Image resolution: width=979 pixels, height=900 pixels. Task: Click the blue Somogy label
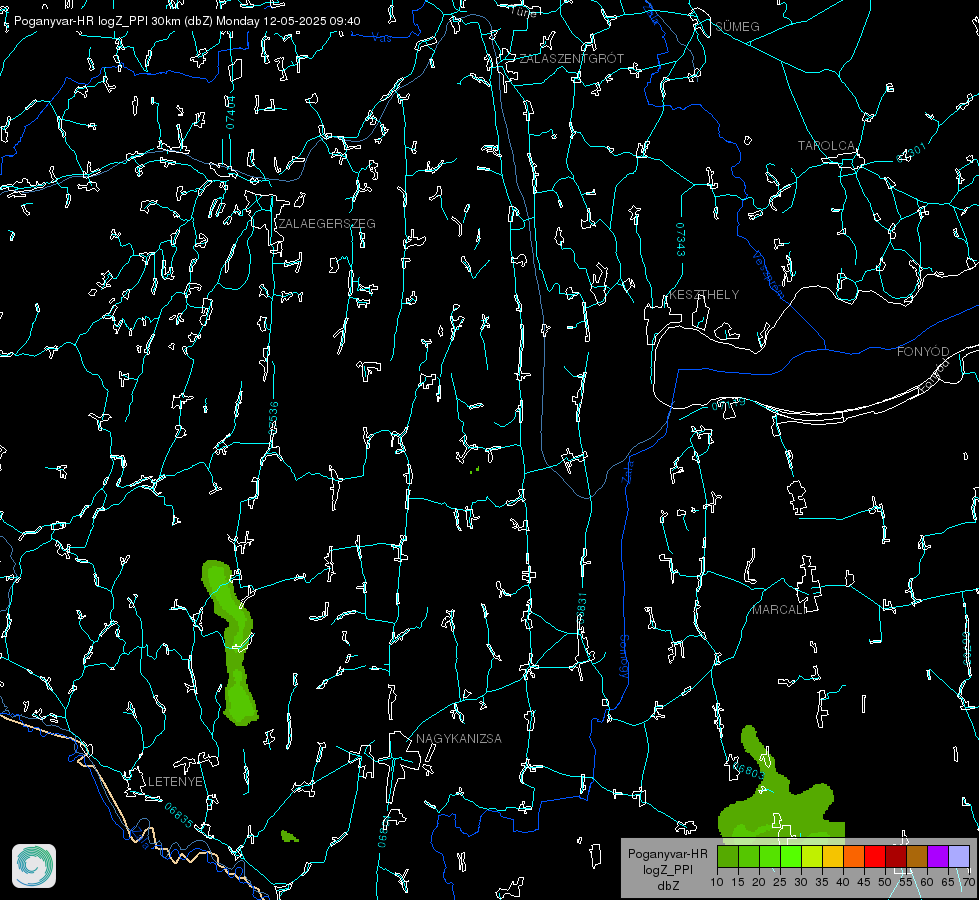[x=624, y=657]
